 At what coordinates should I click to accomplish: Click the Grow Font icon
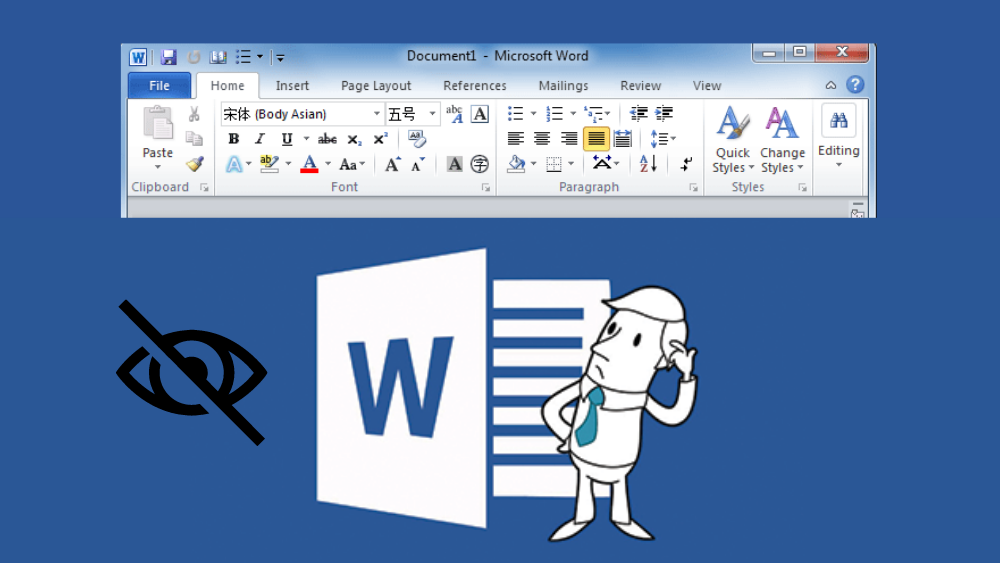click(x=393, y=165)
